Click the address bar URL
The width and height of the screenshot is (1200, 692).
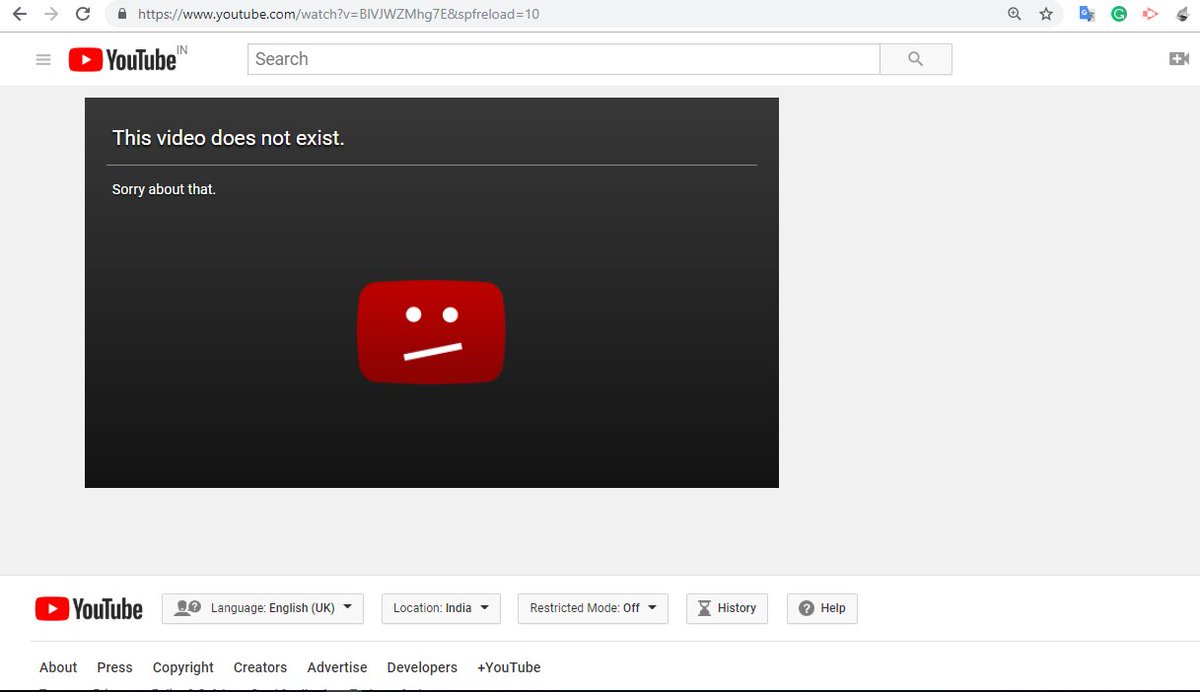pos(339,14)
